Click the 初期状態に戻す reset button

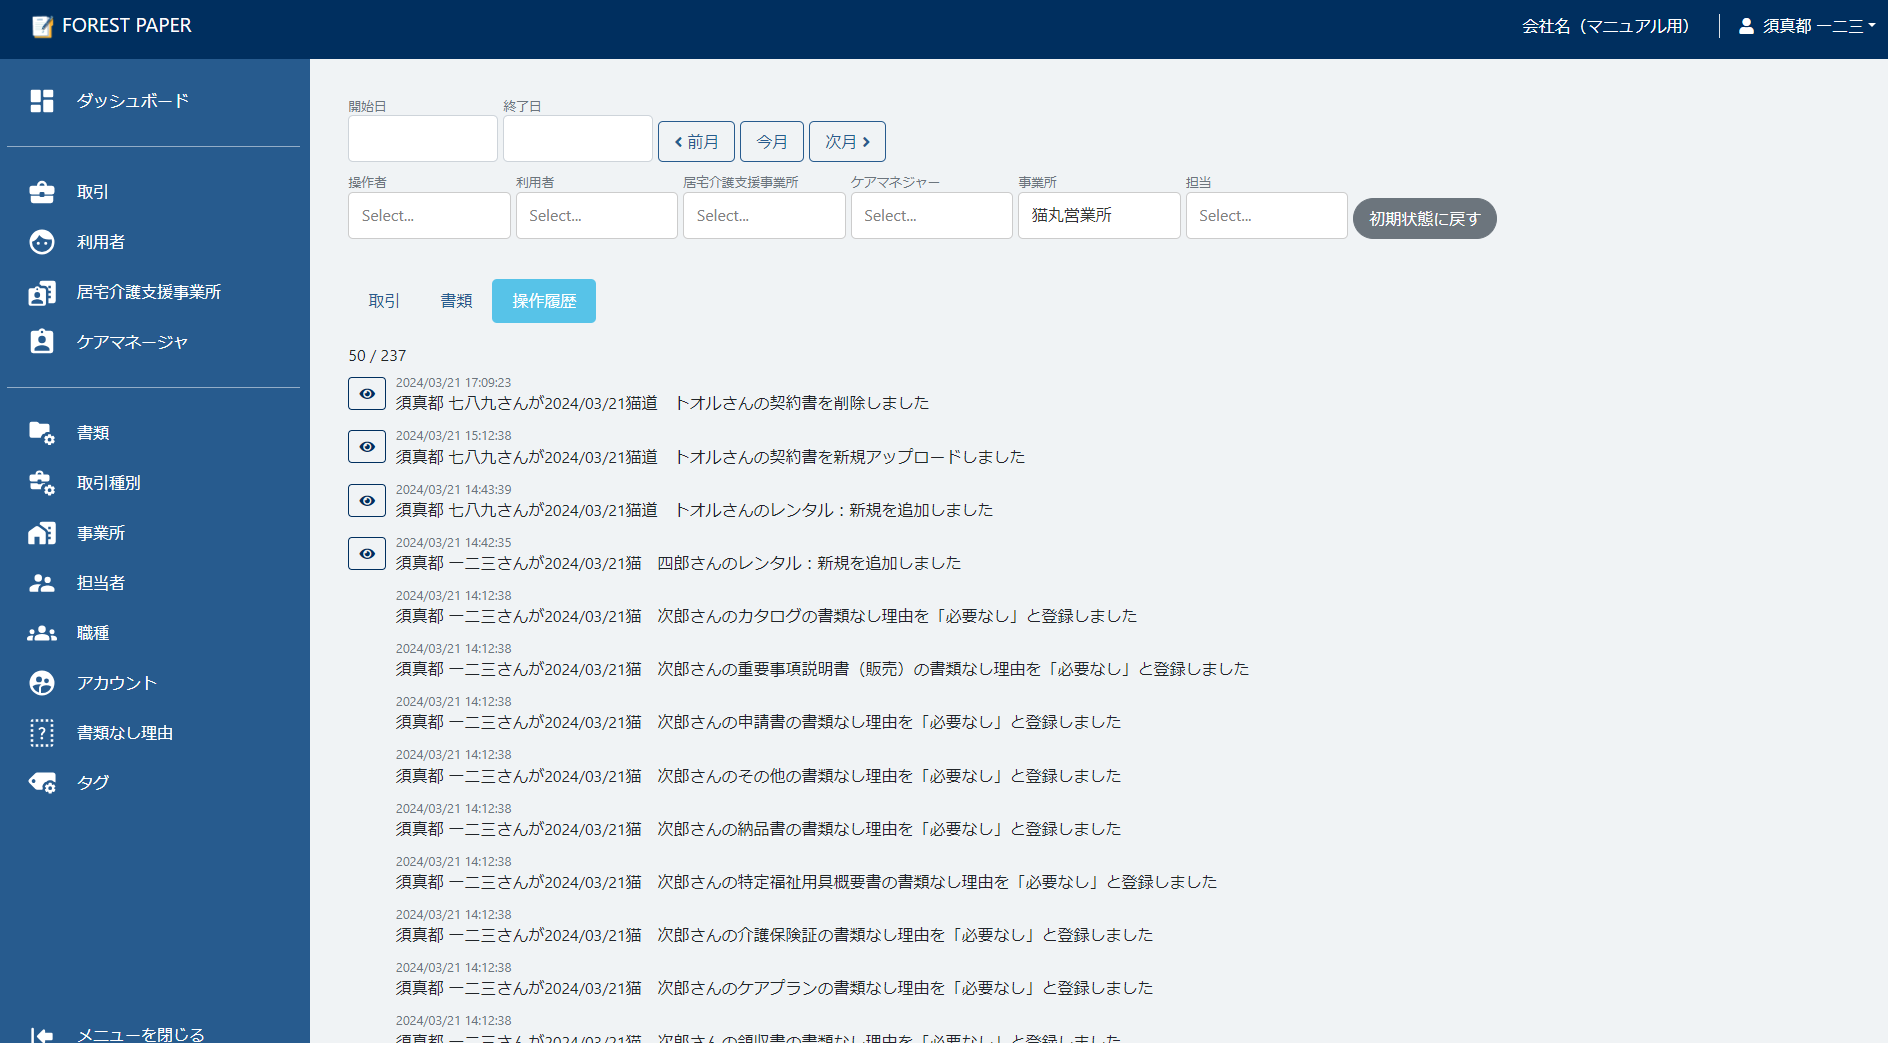click(x=1424, y=218)
